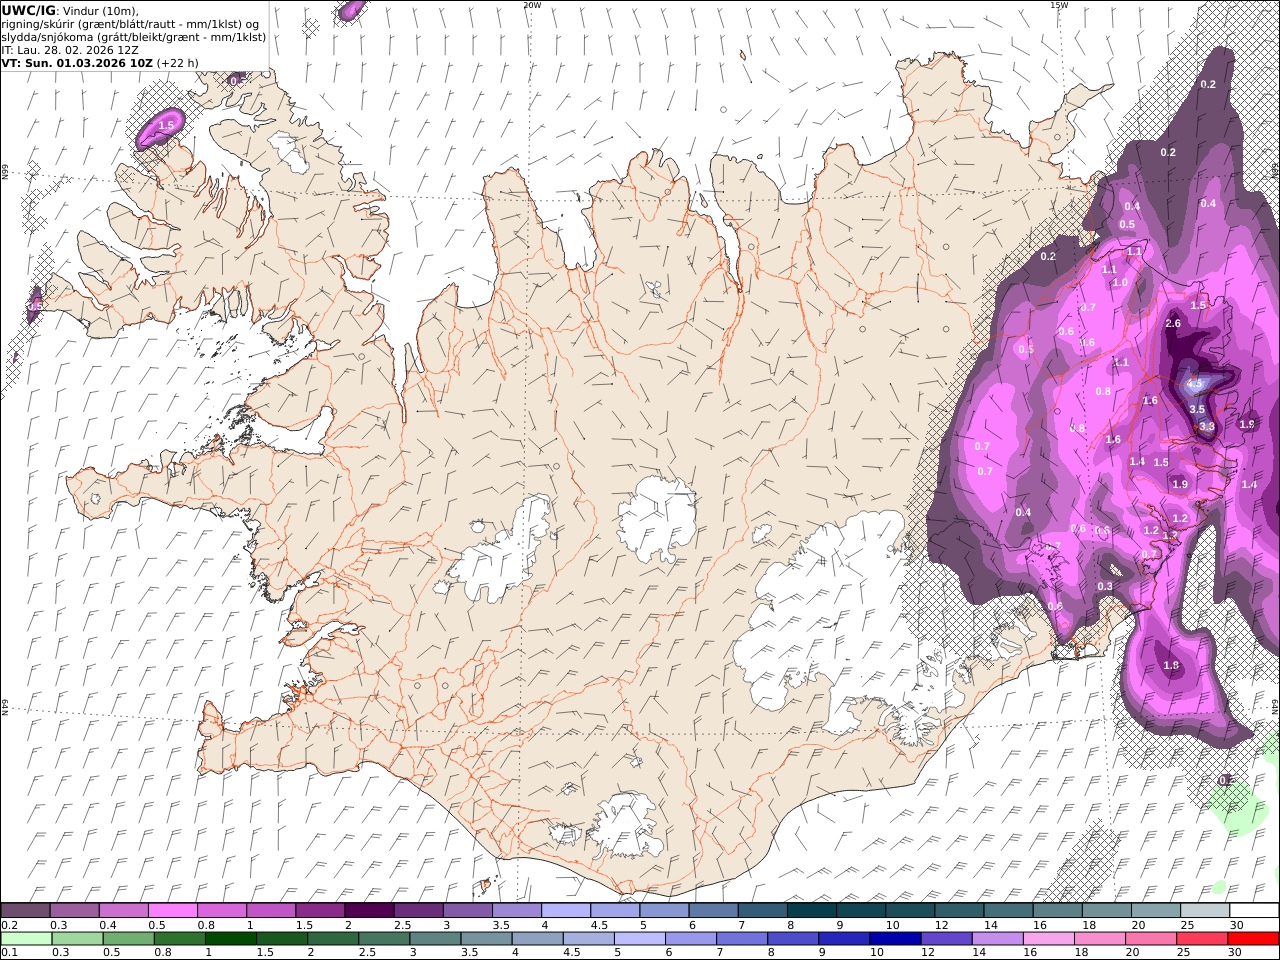This screenshot has width=1280, height=960.
Task: Click the light violet 14 rain legend swatch
Action: tap(996, 938)
